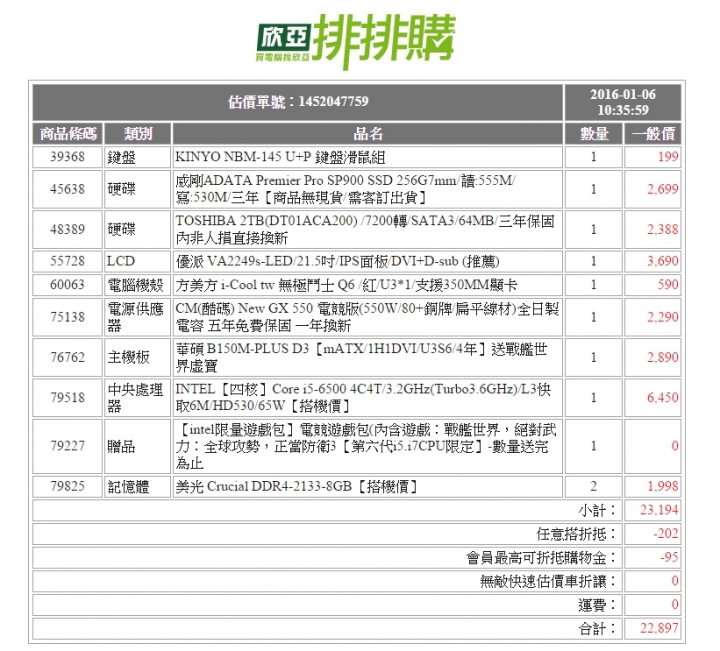Screen dimensions: 720x651
Task: Click the 小計 label
Action: [597, 510]
